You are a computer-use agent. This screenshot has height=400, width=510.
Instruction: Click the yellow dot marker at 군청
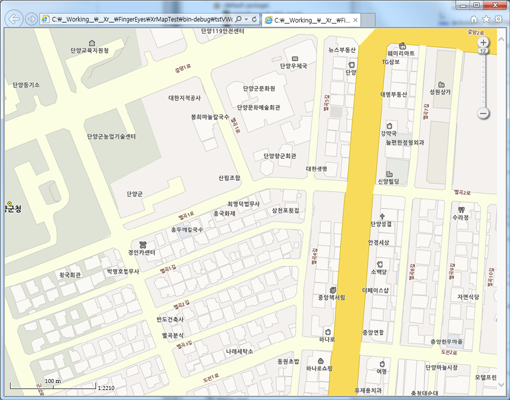coord(9,203)
